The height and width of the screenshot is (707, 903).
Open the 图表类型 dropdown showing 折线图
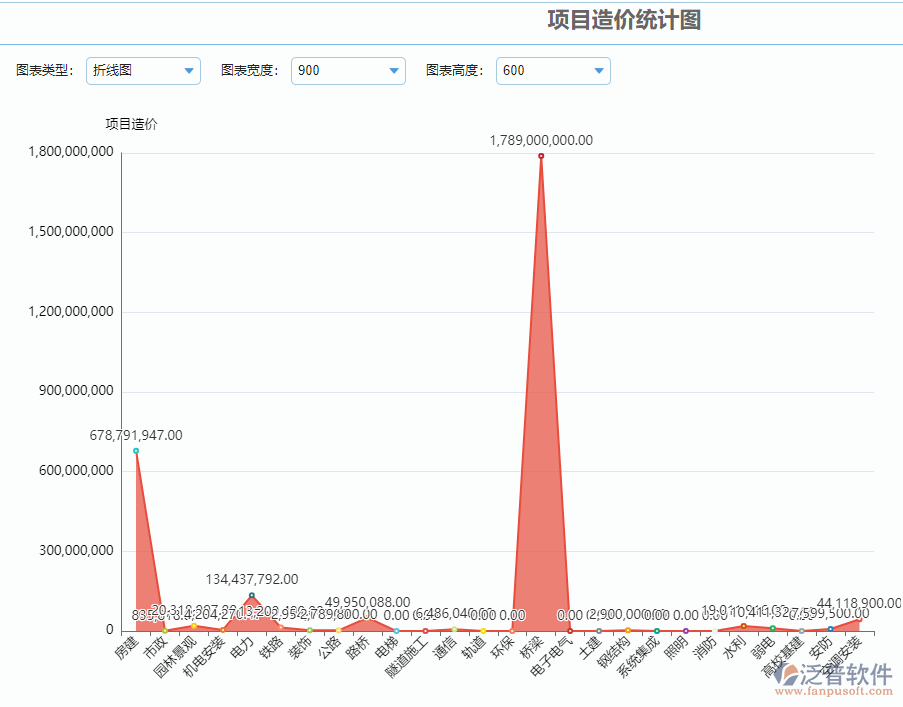click(143, 71)
